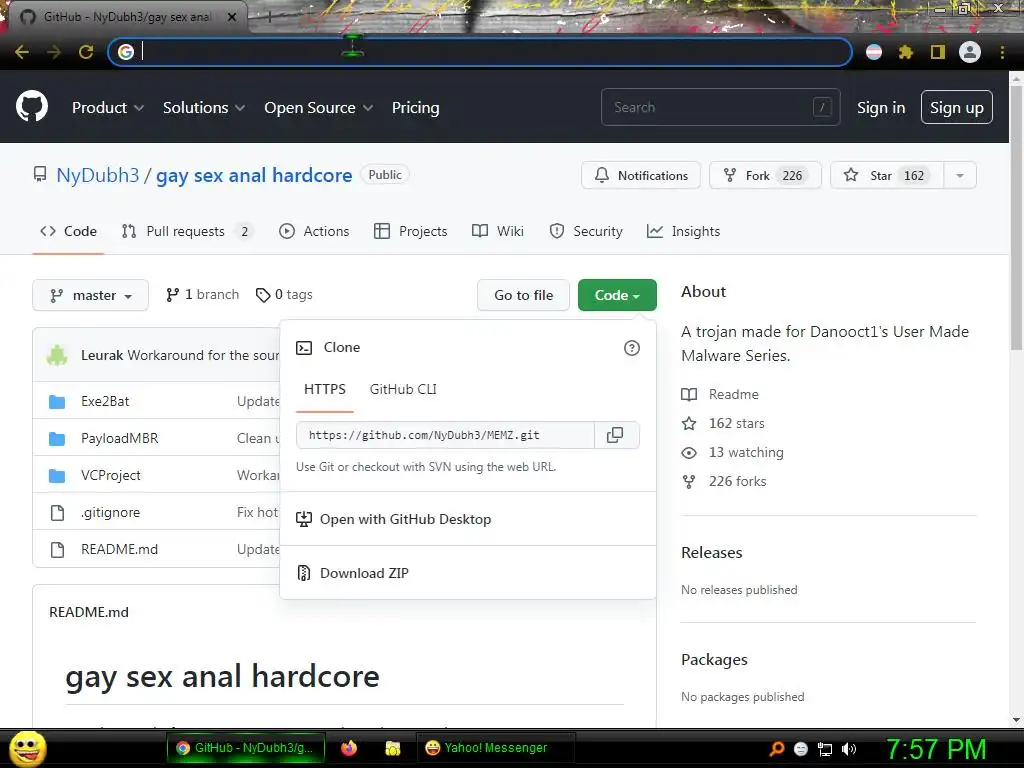The image size is (1024, 768).
Task: Open the Releases heading link
Action: click(712, 552)
